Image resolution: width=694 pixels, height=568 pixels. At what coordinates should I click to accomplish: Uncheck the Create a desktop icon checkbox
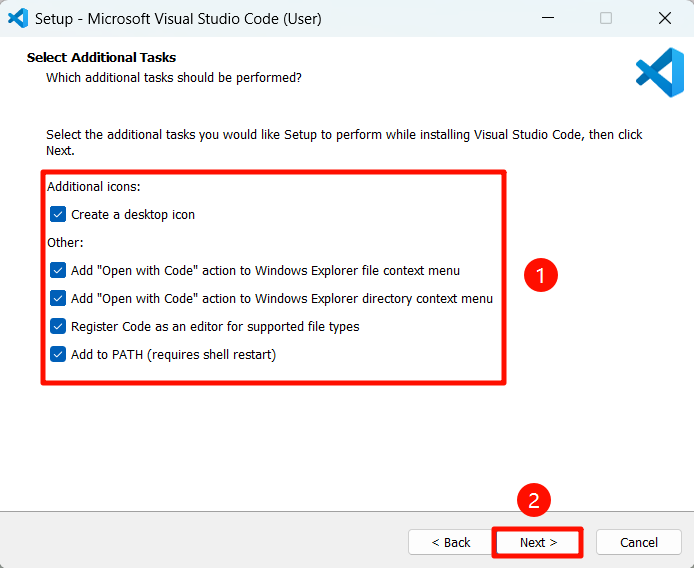58,214
